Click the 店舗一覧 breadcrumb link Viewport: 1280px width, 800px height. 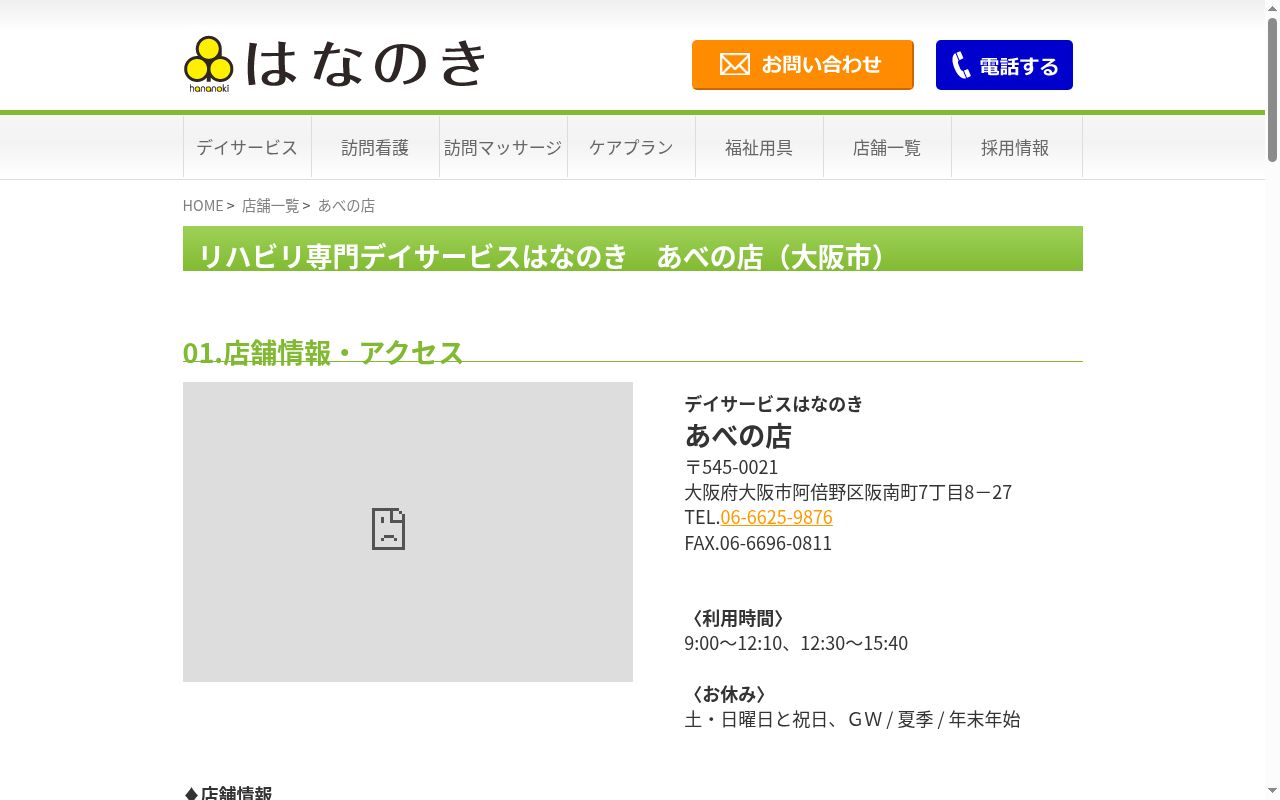pyautogui.click(x=271, y=205)
